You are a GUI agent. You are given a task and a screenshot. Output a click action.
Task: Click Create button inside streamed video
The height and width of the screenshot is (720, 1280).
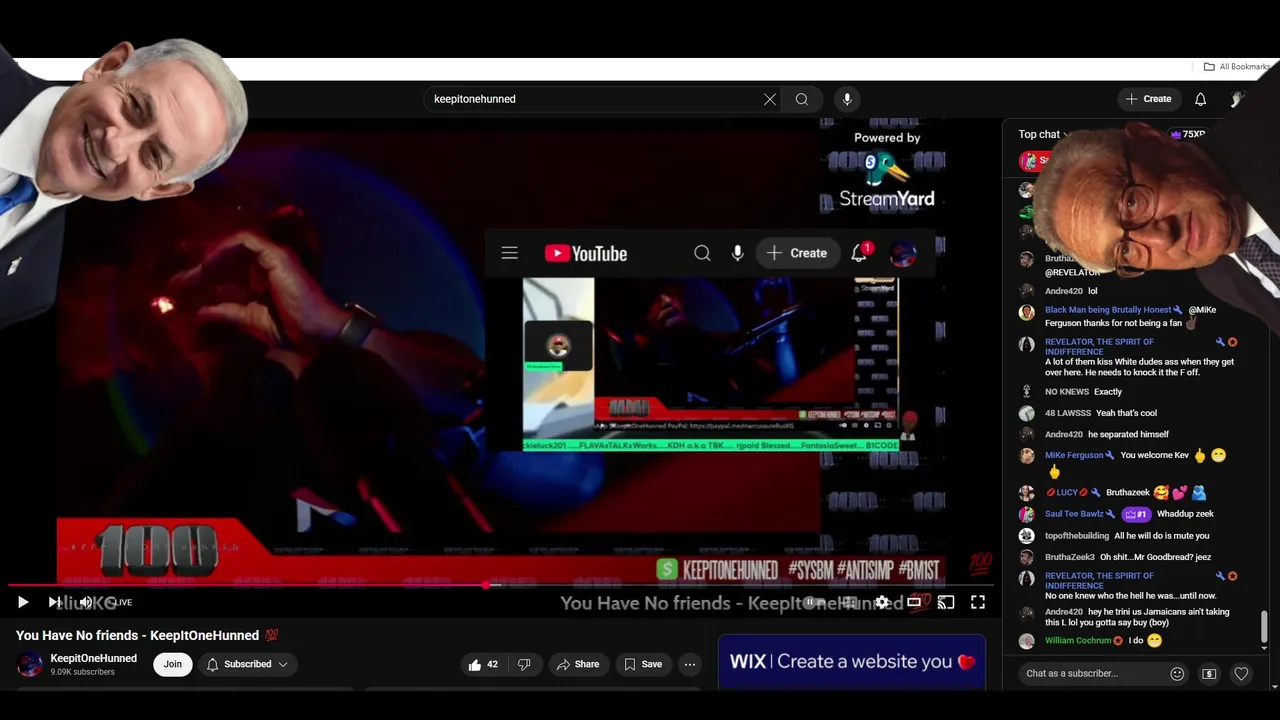click(x=797, y=253)
